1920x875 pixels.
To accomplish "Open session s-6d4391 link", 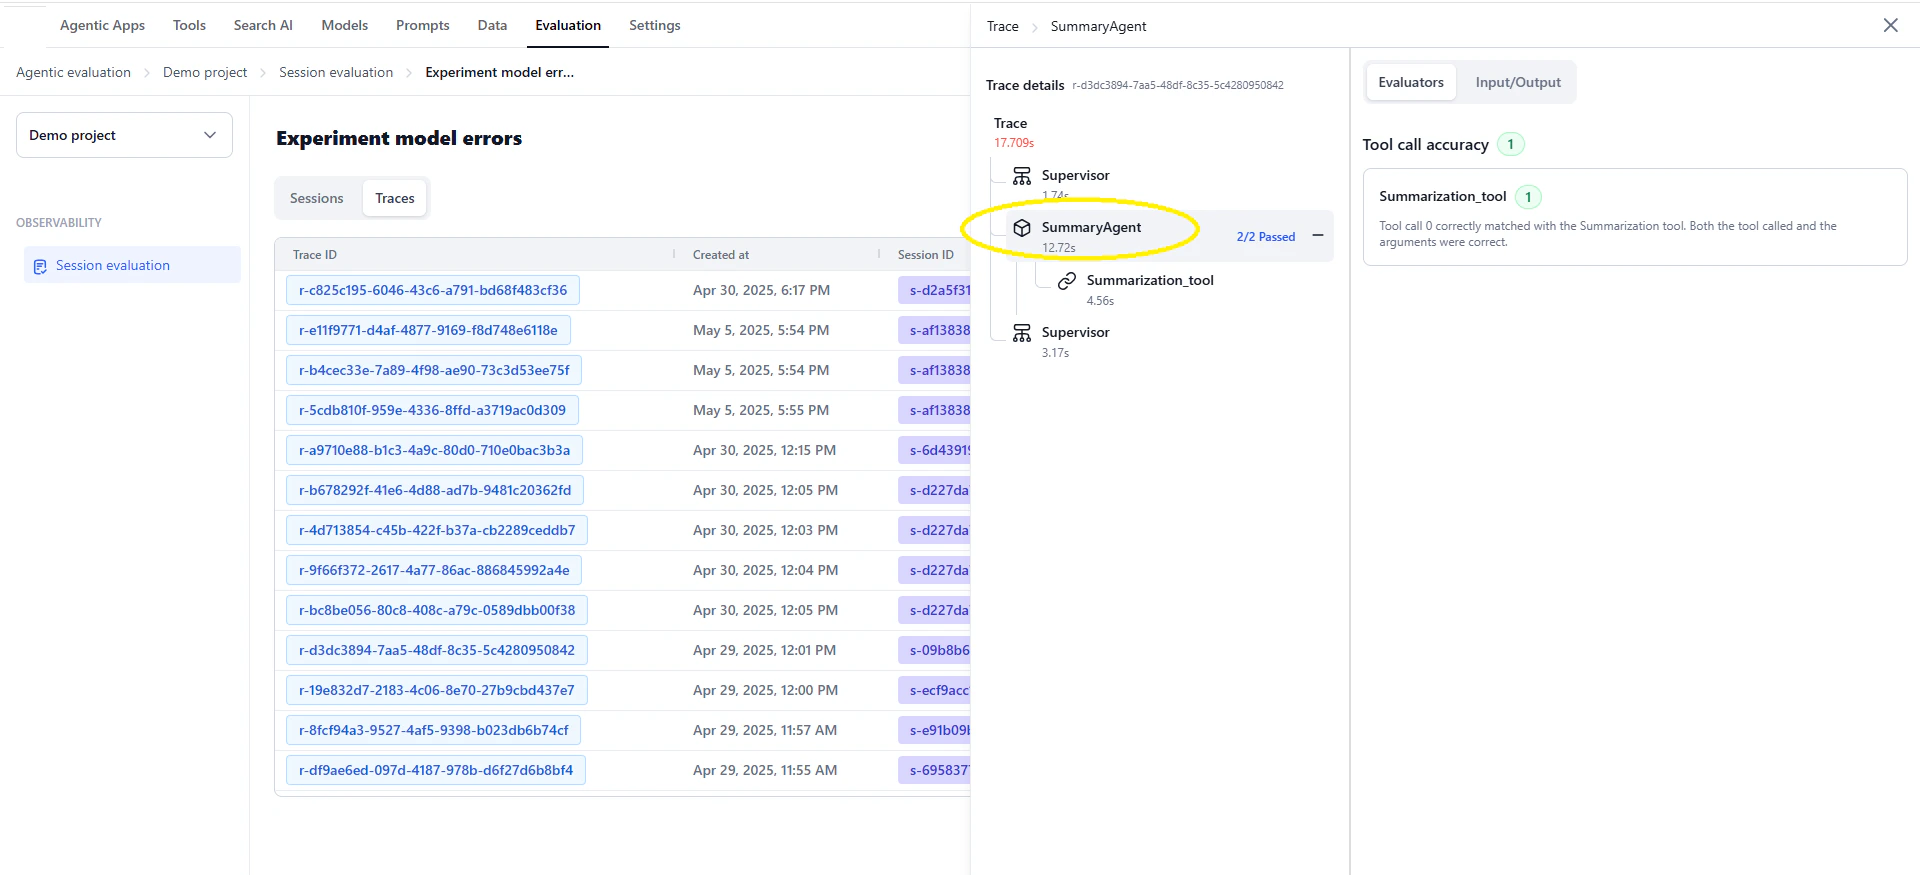I will (935, 450).
